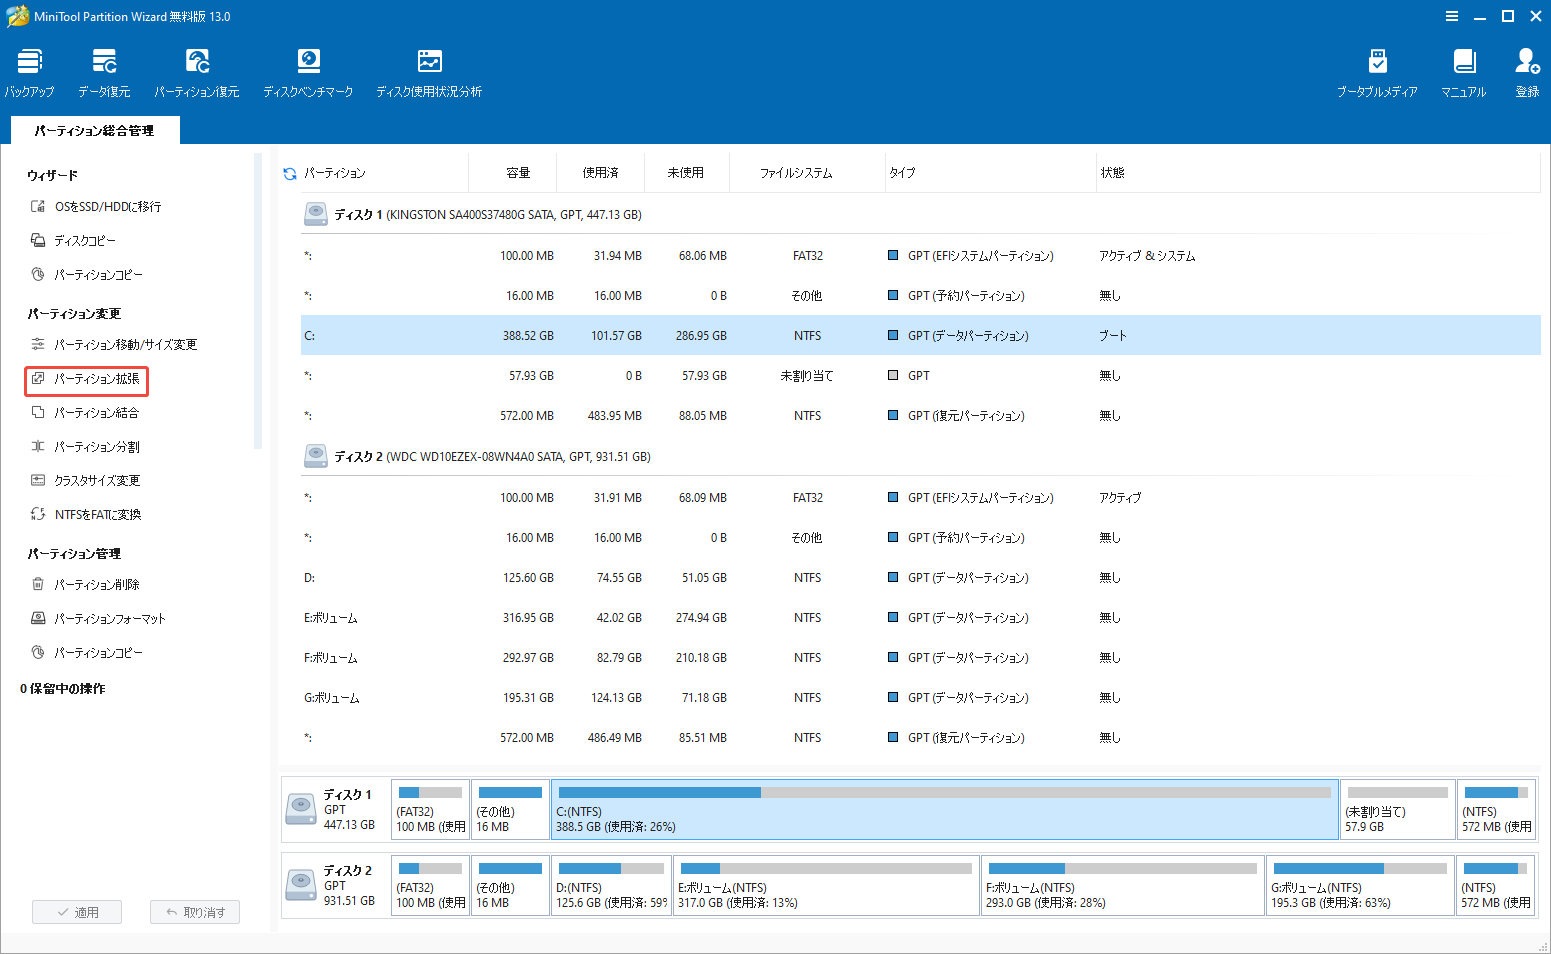Launch ディスクベンチマーク (Disk Benchmark)

[308, 70]
